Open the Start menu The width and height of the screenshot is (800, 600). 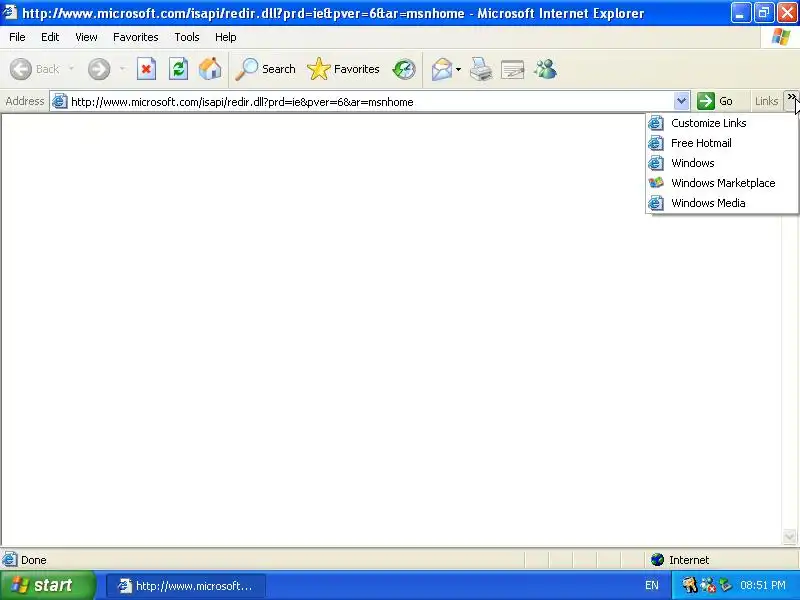click(48, 585)
